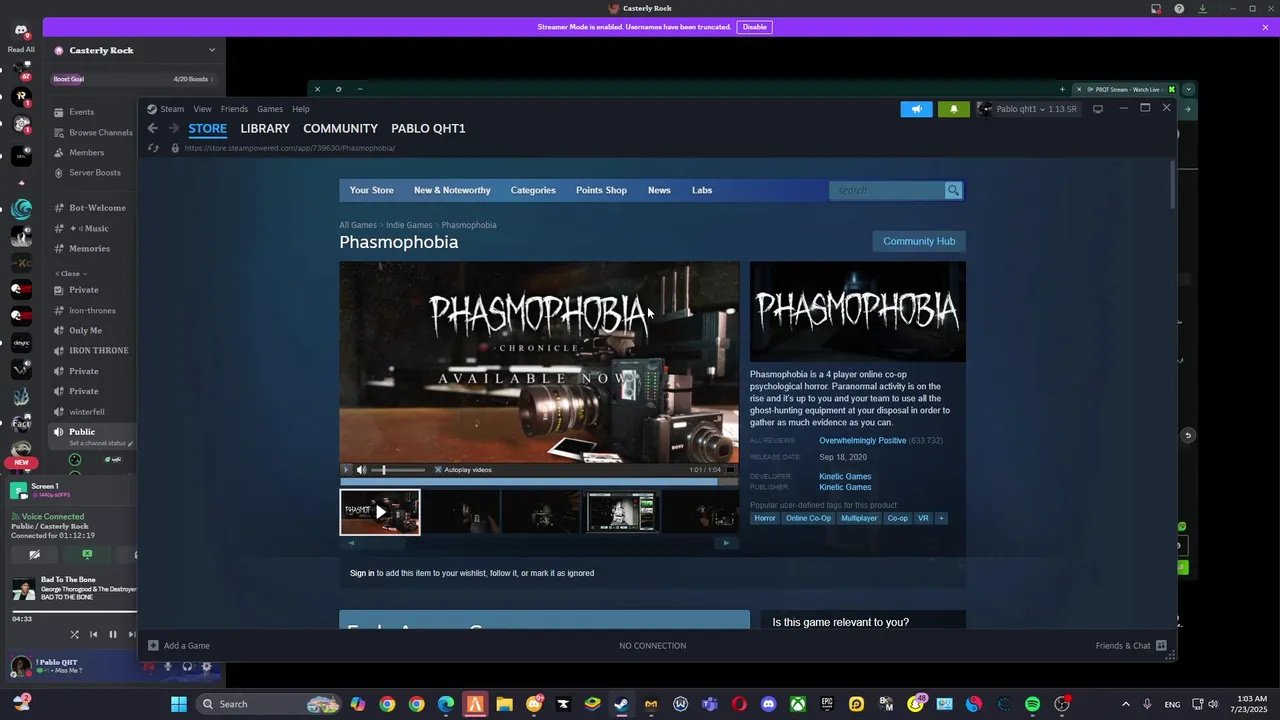Select the Horror tag
Viewport: 1280px width, 720px height.
[x=765, y=518]
